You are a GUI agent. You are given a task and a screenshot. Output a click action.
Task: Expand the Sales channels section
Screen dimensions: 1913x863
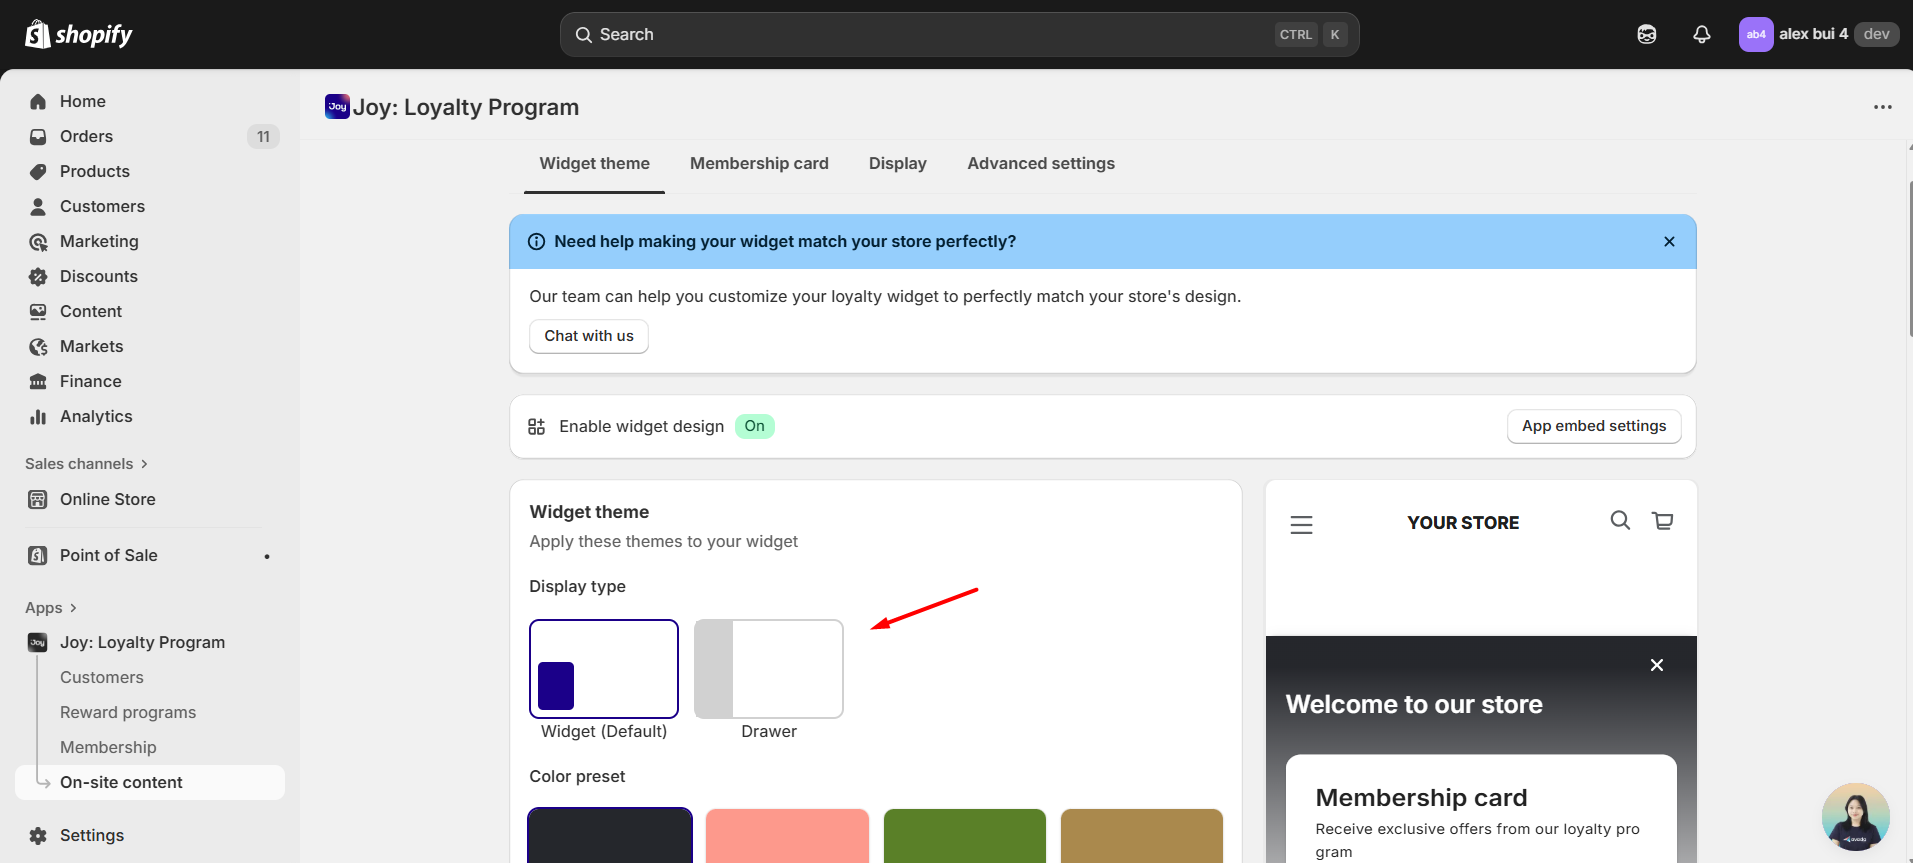(87, 464)
